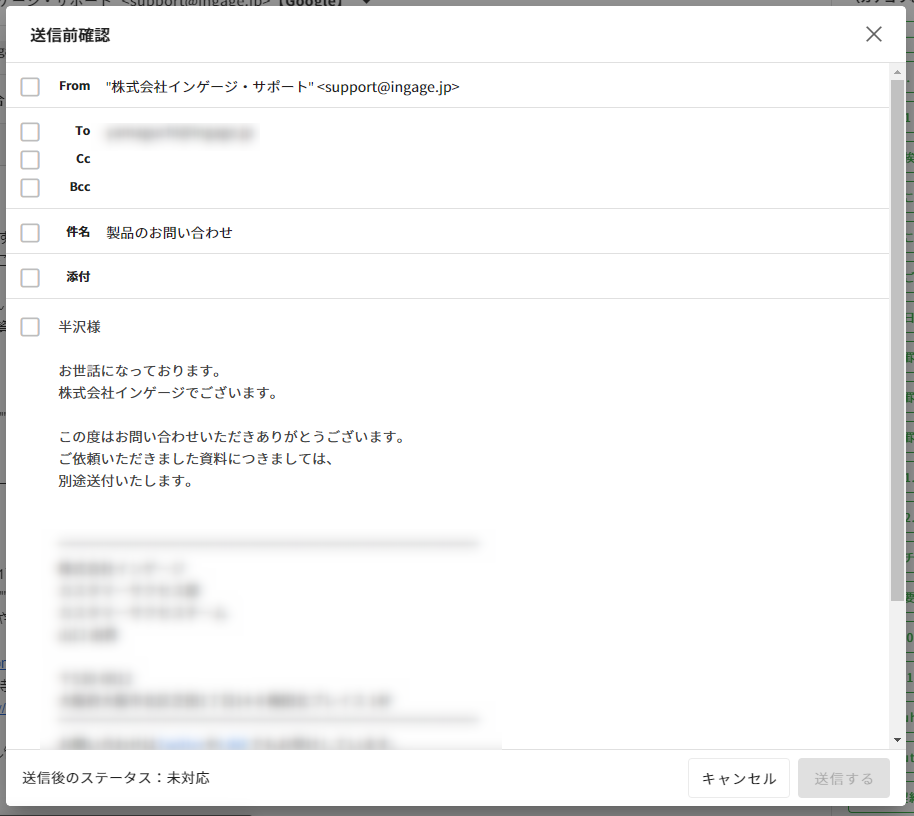Screen dimensions: 914x816
Task: Check the message body checkbox beside 半沢様
Action: click(x=30, y=327)
